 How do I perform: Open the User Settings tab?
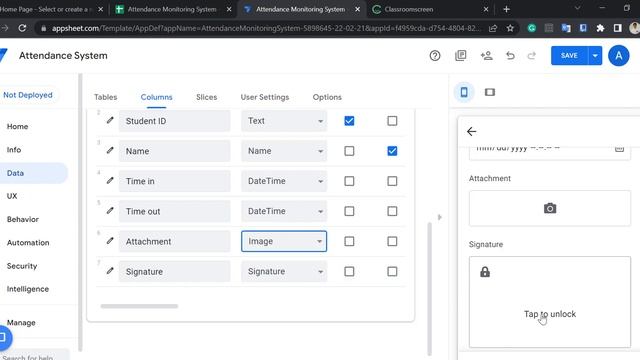[x=264, y=97]
